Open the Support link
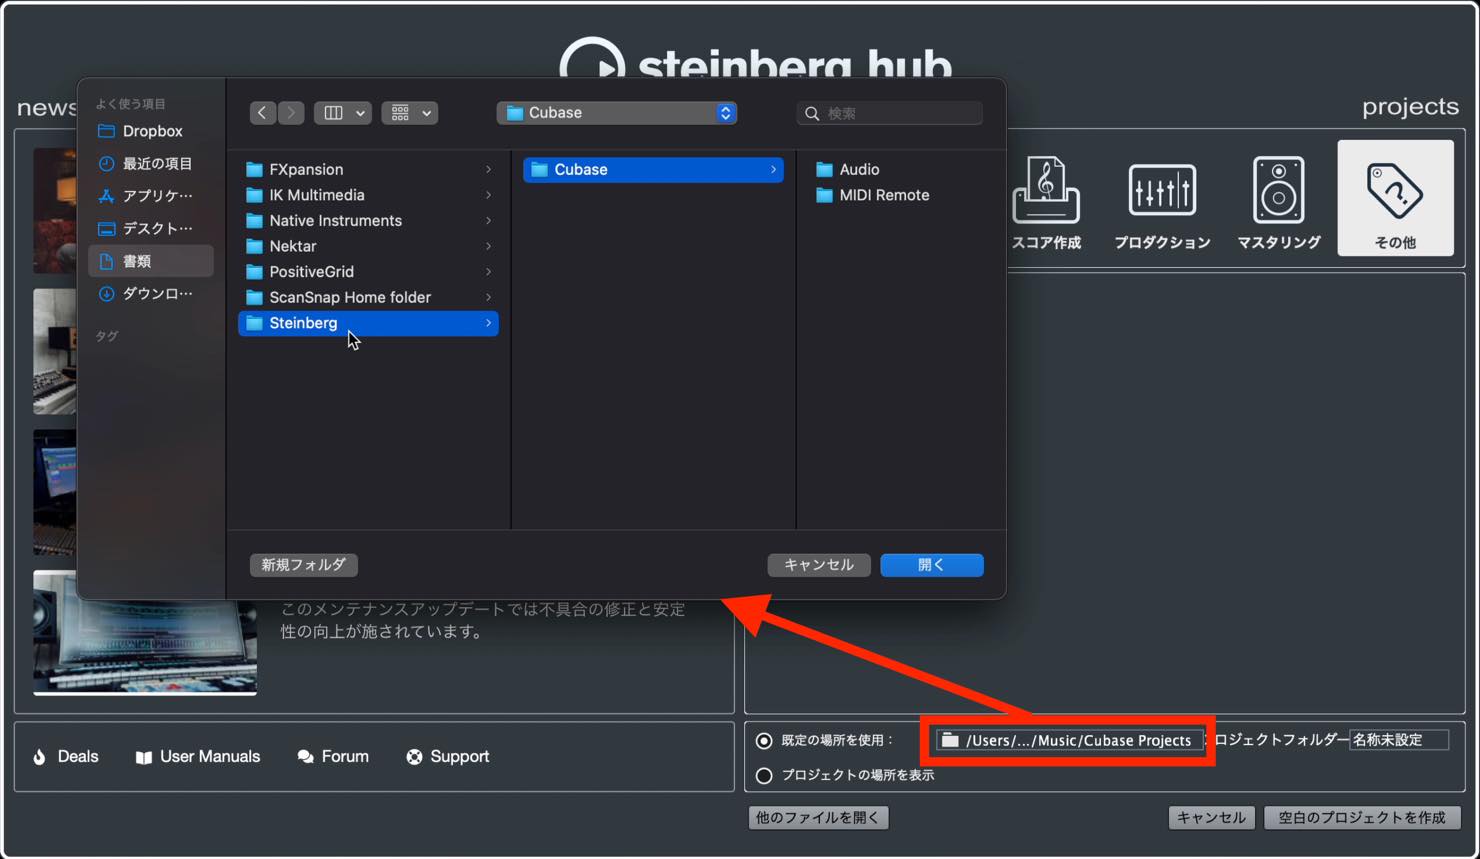 (x=448, y=757)
